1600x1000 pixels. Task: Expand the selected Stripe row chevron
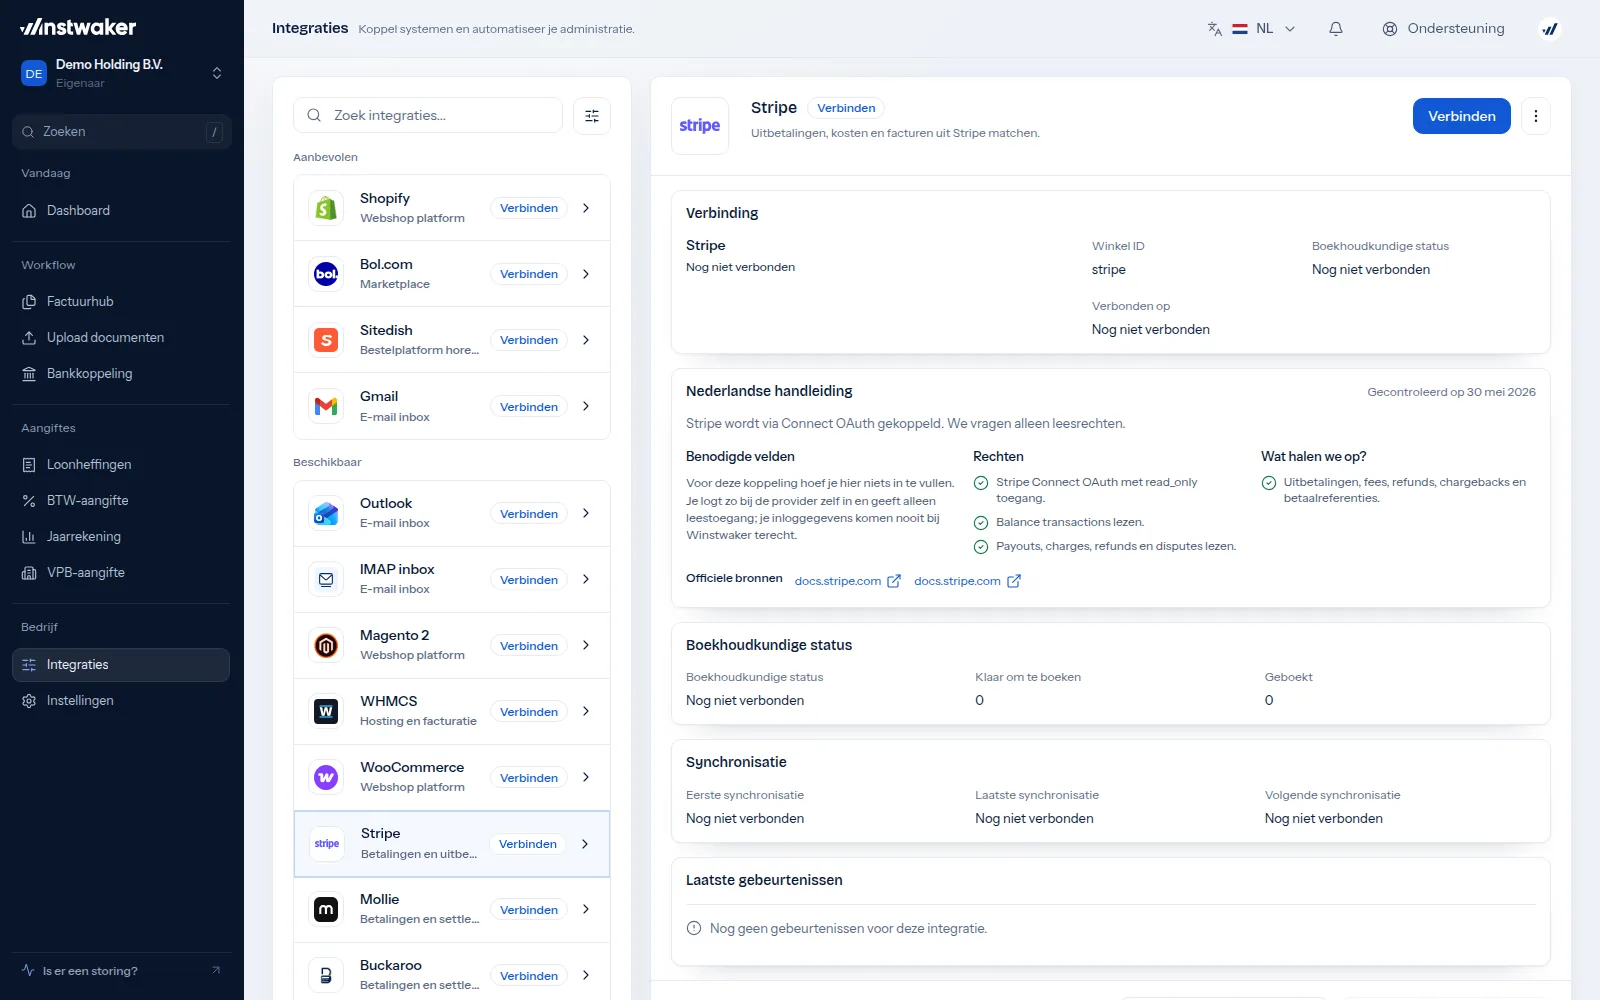pos(585,844)
